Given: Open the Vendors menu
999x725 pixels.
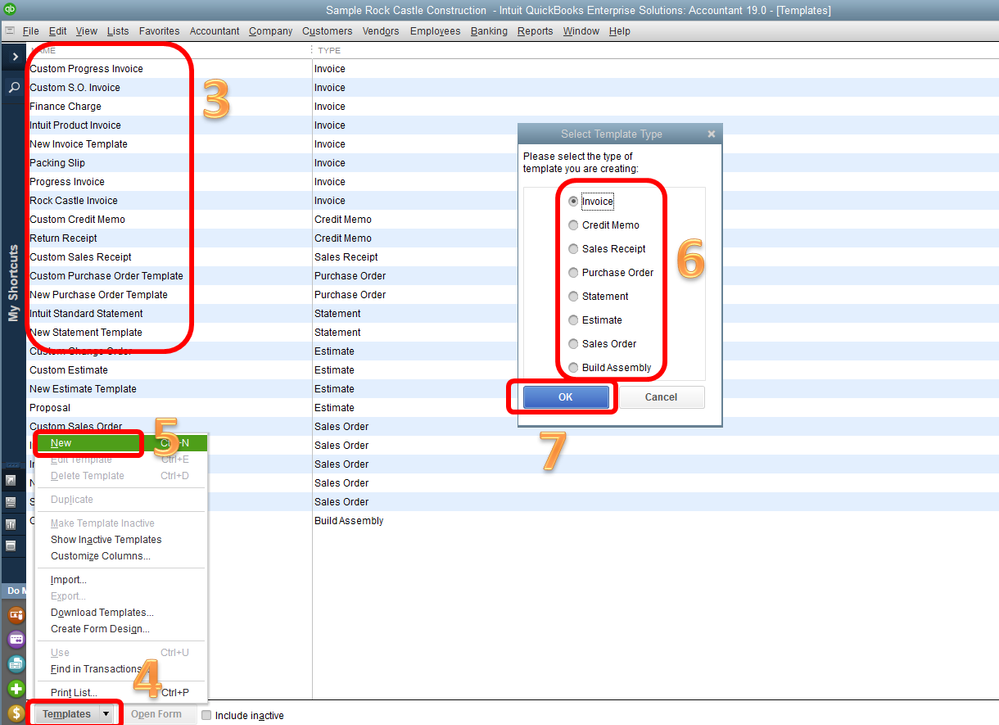Looking at the screenshot, I should tap(381, 31).
